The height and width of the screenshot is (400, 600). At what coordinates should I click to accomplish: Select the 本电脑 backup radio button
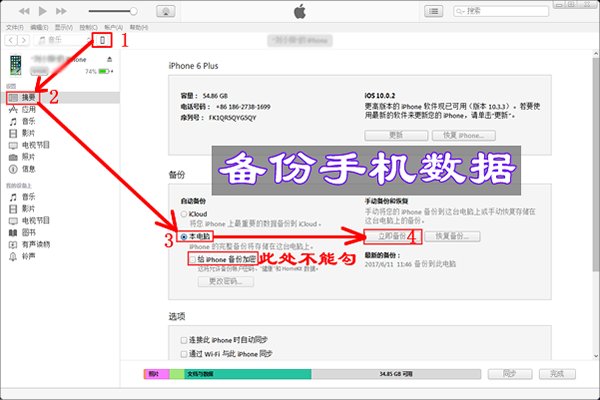click(x=184, y=237)
